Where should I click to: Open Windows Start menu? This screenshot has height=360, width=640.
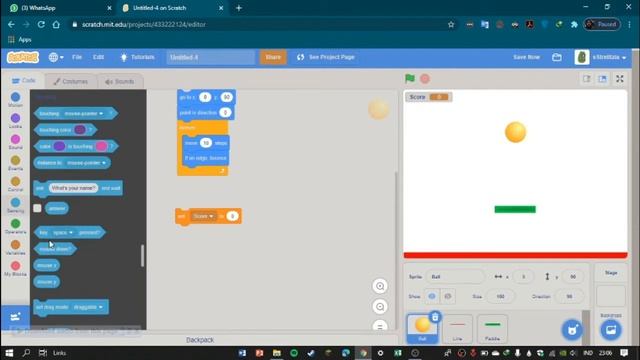tap(9, 353)
